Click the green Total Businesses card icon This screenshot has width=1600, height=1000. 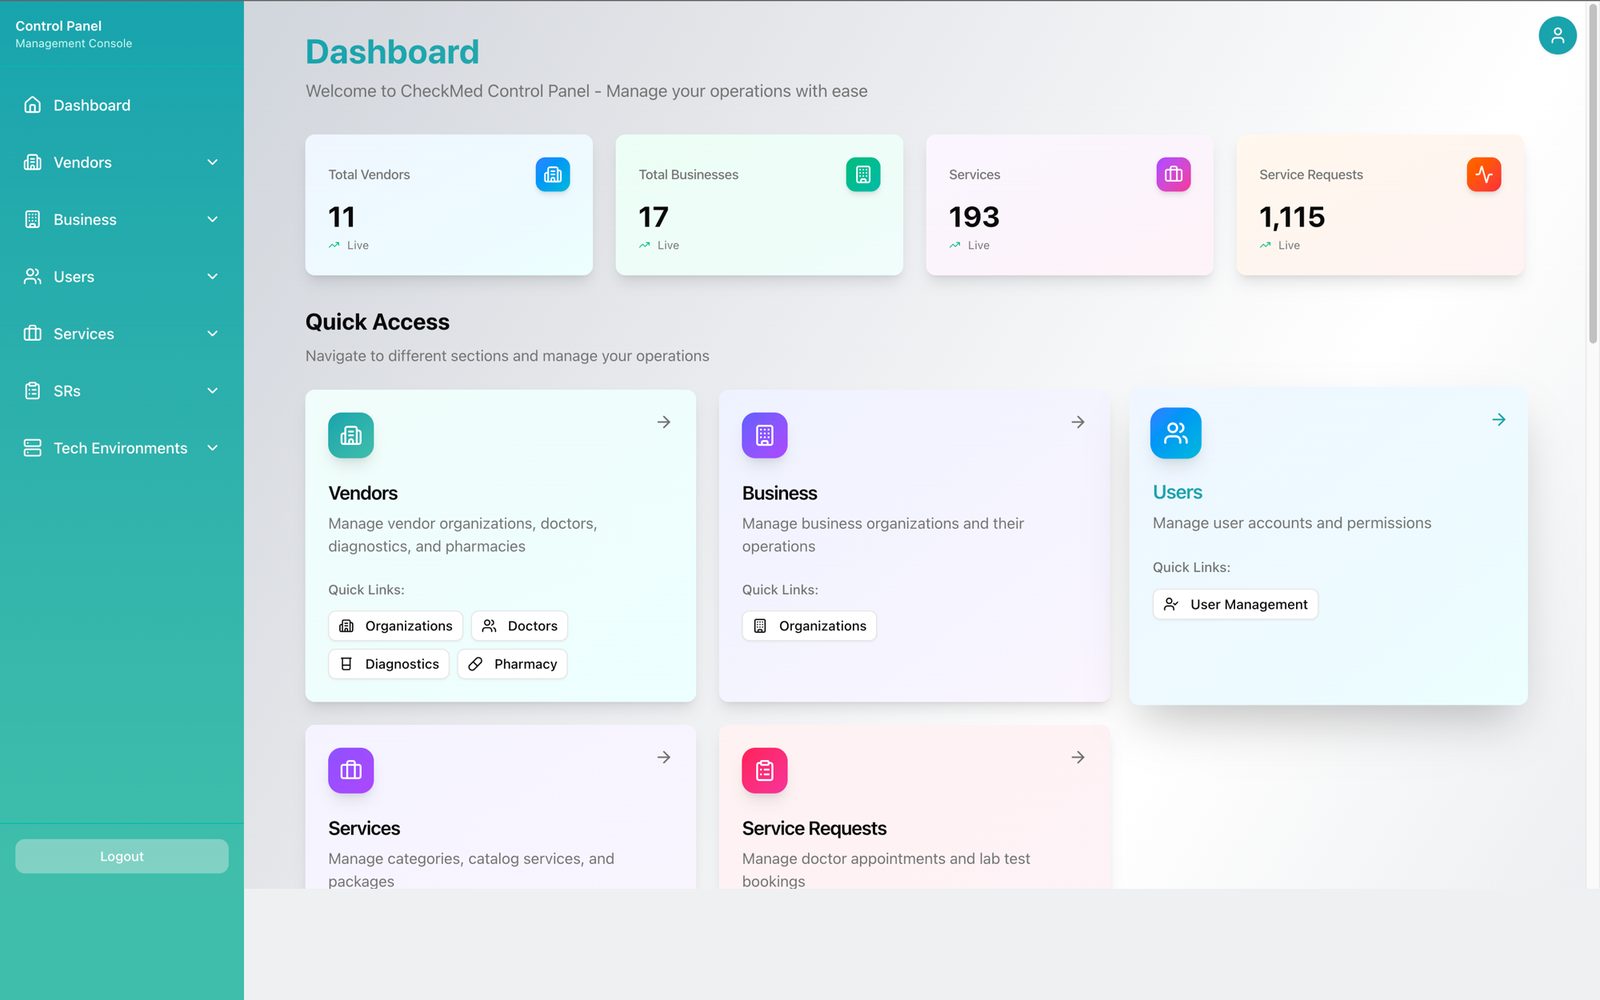[863, 174]
